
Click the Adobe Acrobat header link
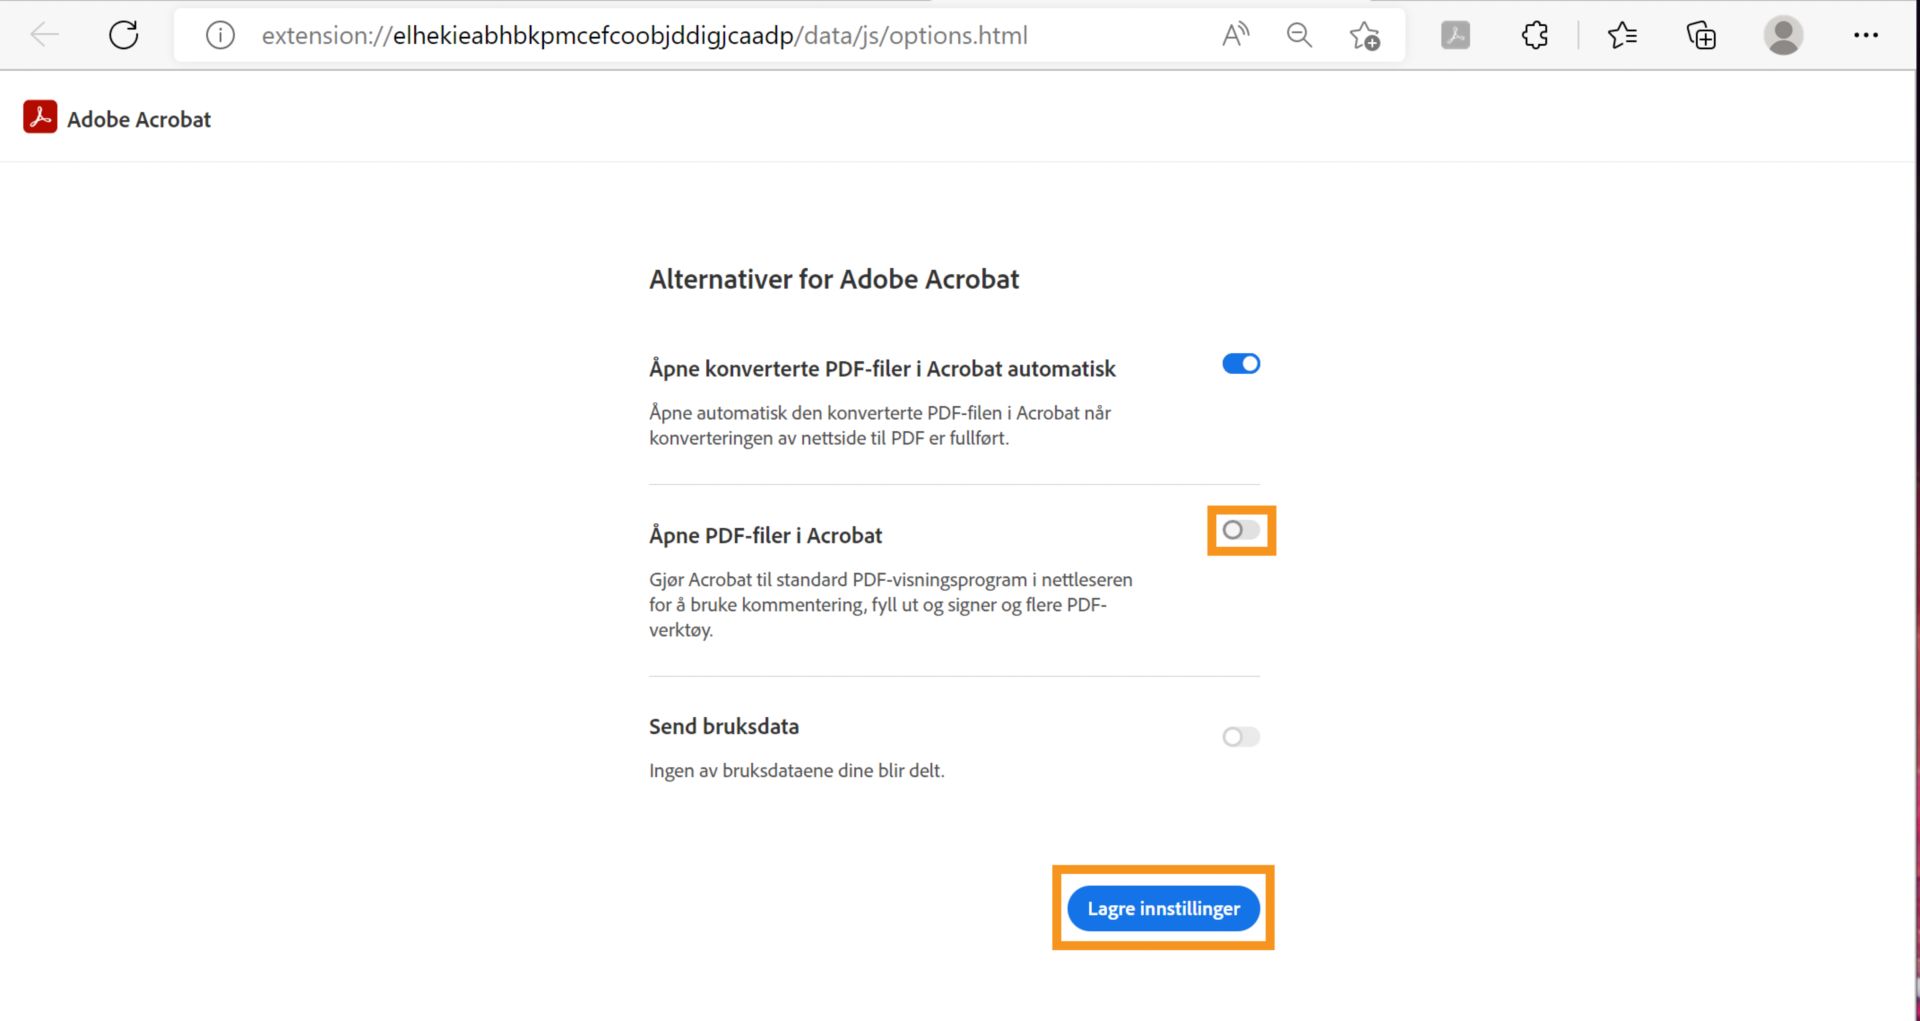coord(139,118)
